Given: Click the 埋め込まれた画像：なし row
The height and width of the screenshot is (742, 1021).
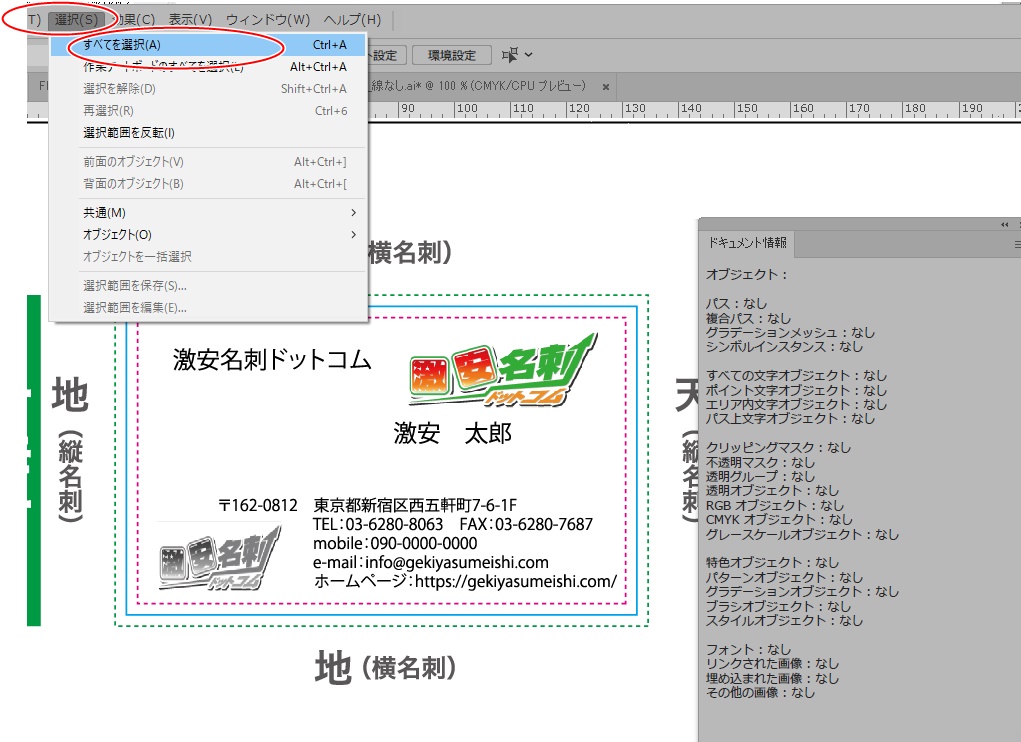Looking at the screenshot, I should pos(773,678).
